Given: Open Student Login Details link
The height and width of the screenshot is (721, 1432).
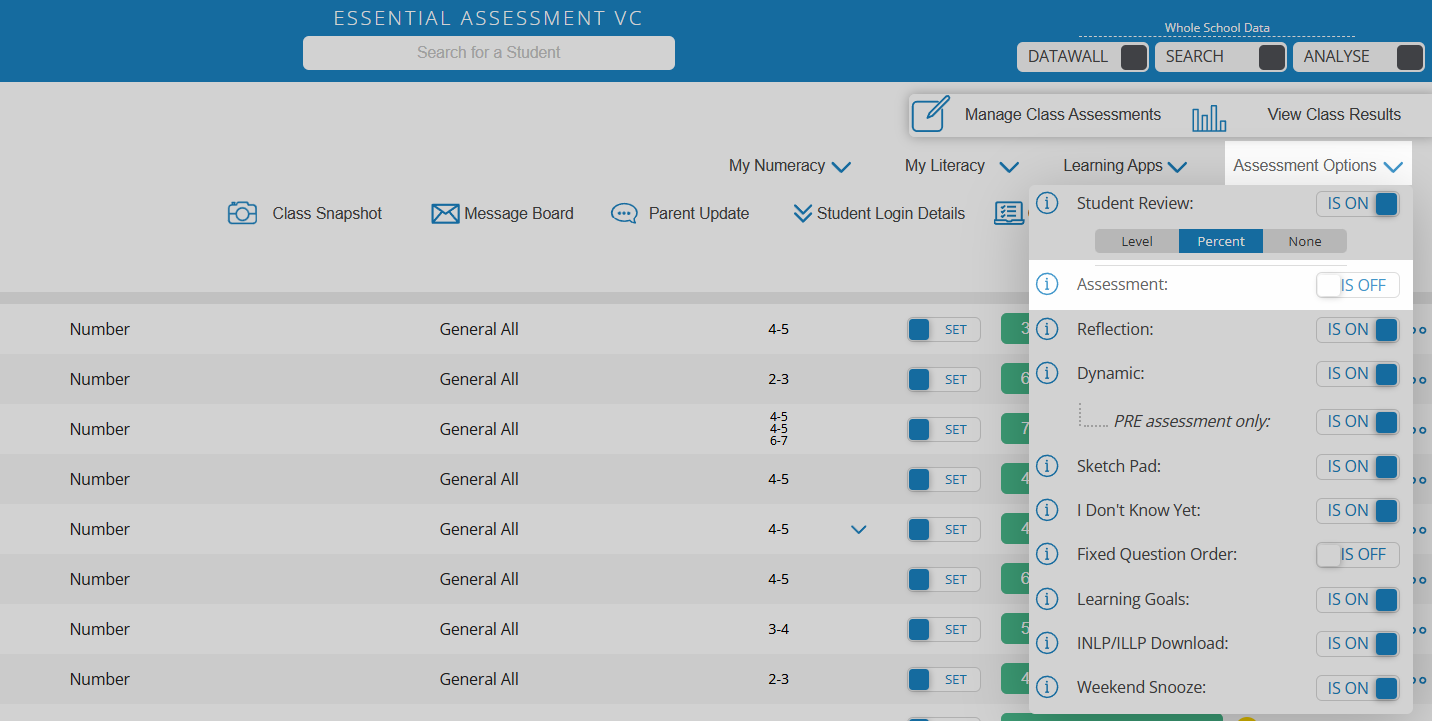Looking at the screenshot, I should [891, 214].
